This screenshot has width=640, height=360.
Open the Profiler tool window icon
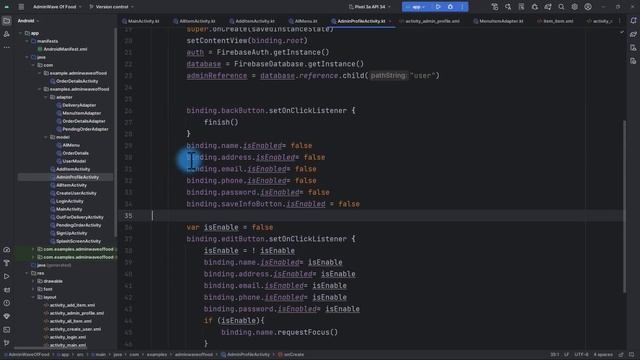(x=7, y=250)
